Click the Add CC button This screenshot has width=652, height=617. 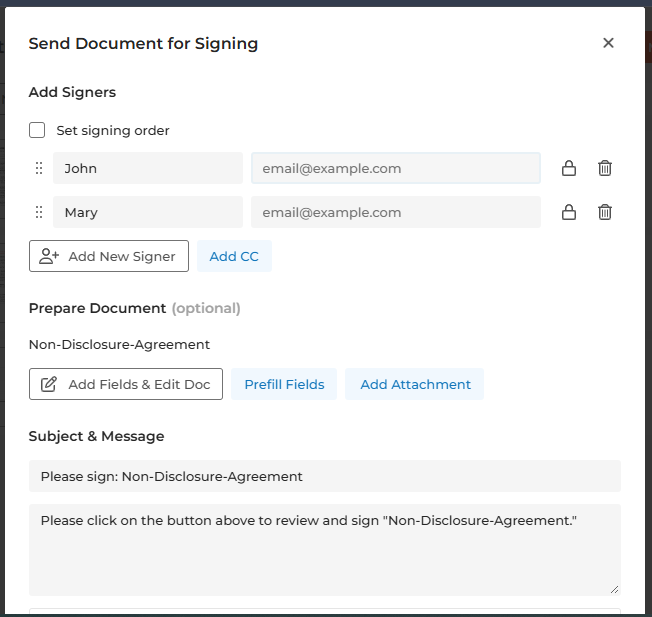pos(234,256)
